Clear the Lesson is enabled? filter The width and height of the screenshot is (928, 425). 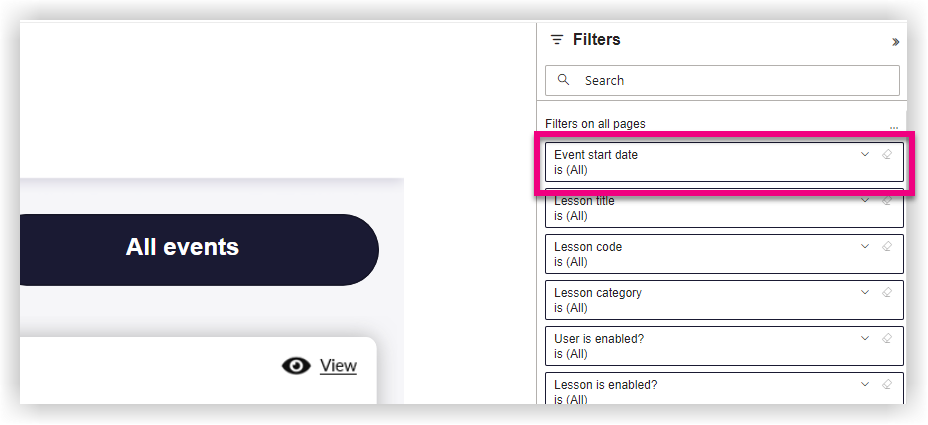(x=887, y=385)
